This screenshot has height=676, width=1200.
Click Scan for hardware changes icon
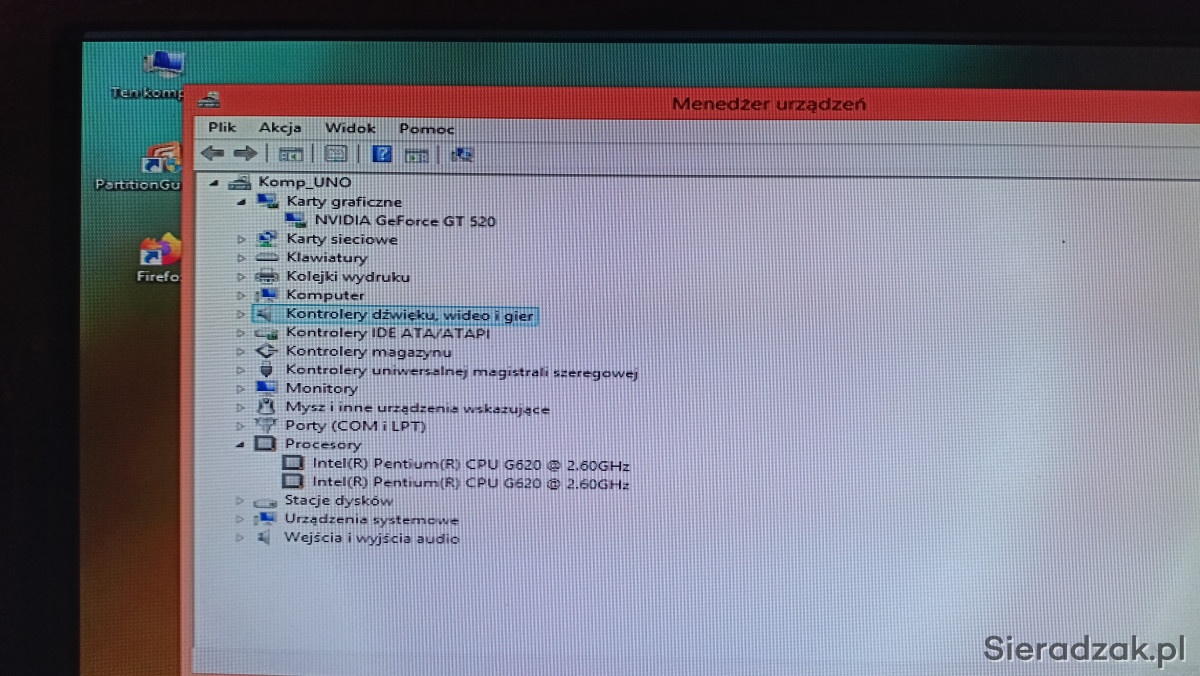pyautogui.click(x=461, y=154)
